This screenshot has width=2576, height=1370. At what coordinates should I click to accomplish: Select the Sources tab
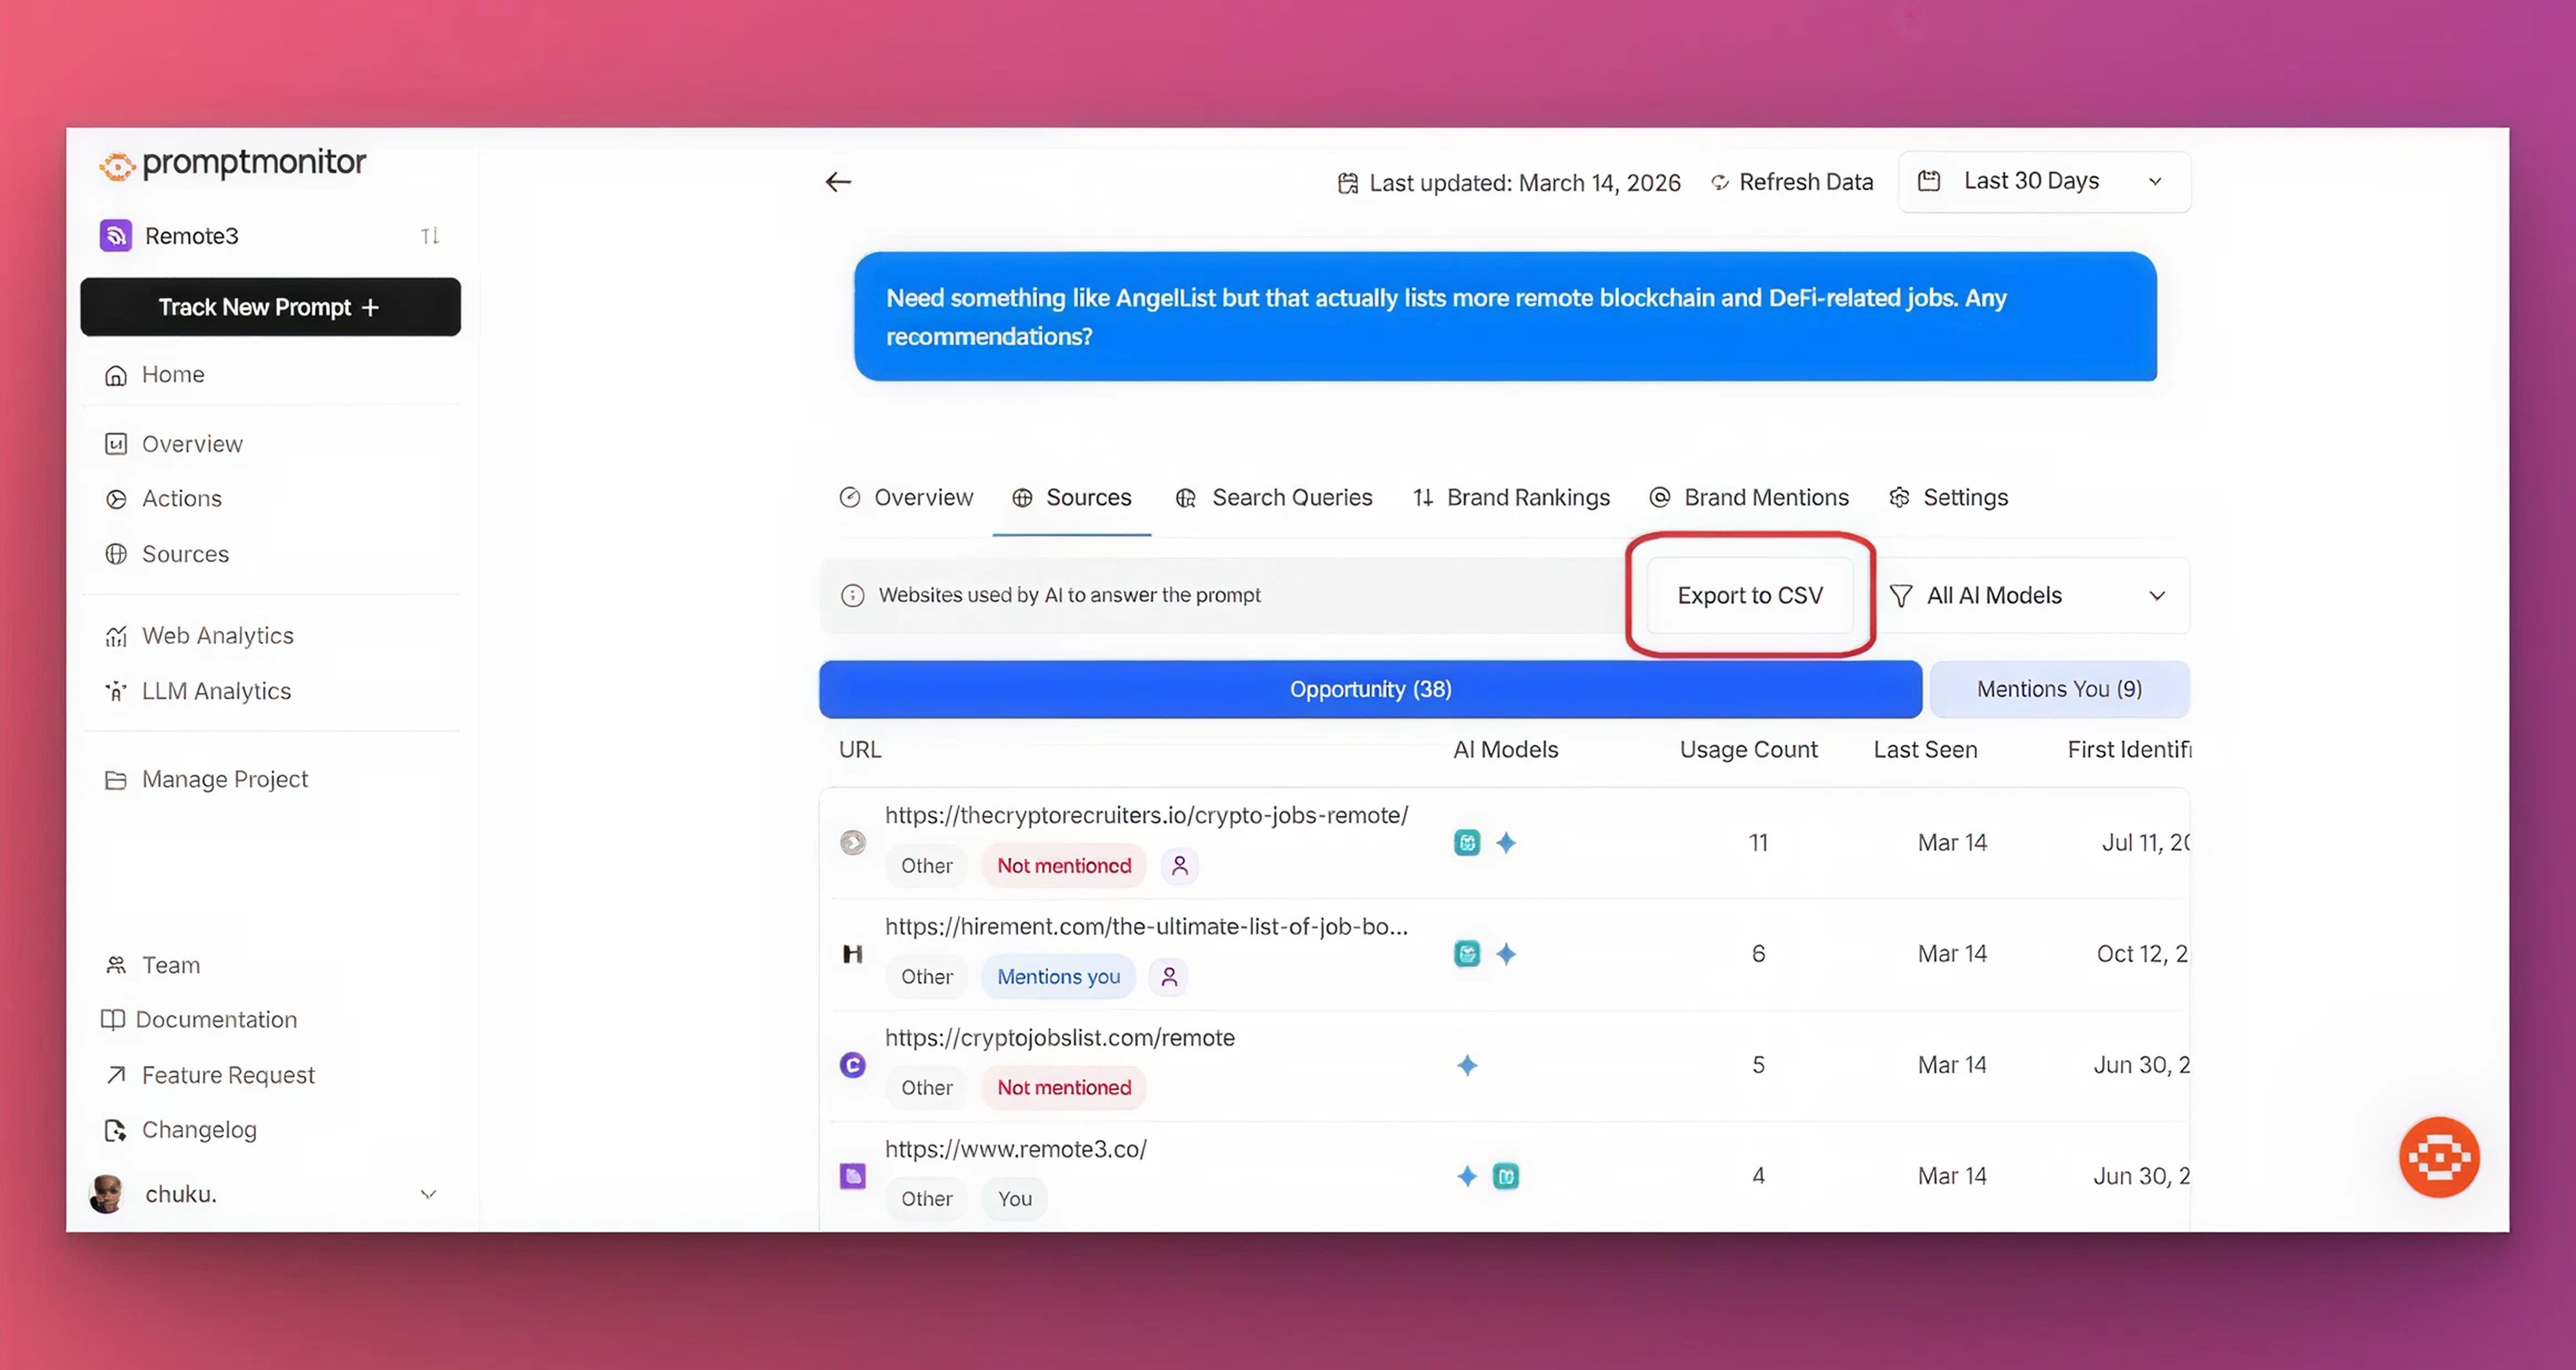[1072, 498]
